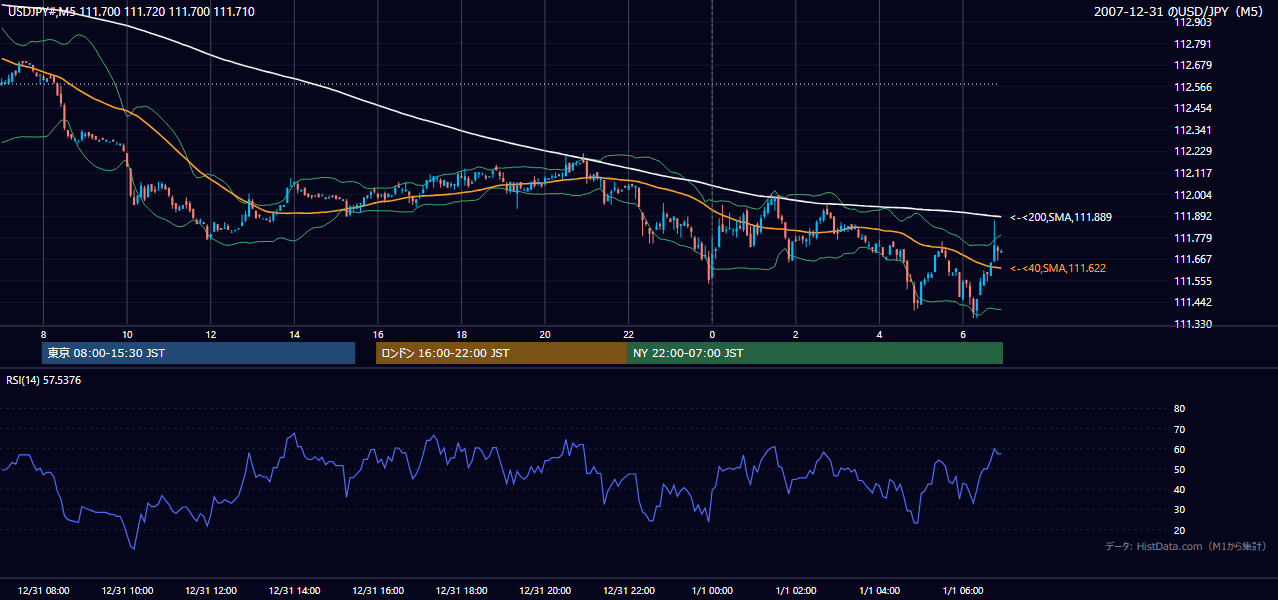This screenshot has width=1278, height=600.
Task: Click the 12/31 14:00 time label
Action: tap(294, 591)
